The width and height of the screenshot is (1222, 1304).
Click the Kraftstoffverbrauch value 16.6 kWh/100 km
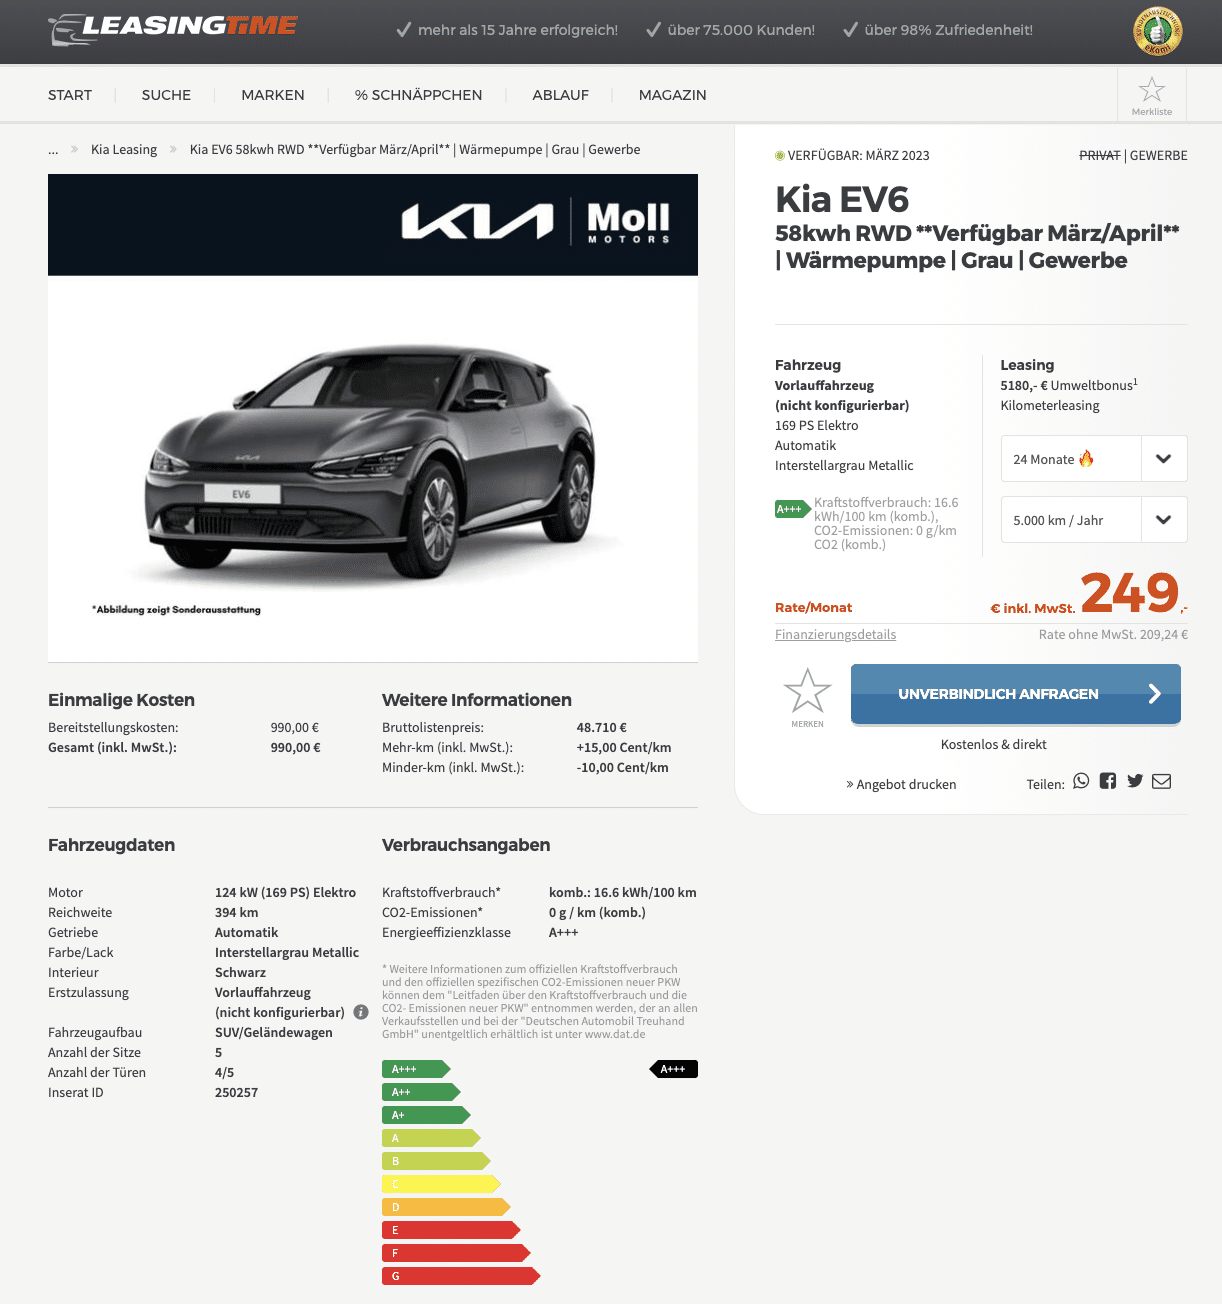coord(623,893)
